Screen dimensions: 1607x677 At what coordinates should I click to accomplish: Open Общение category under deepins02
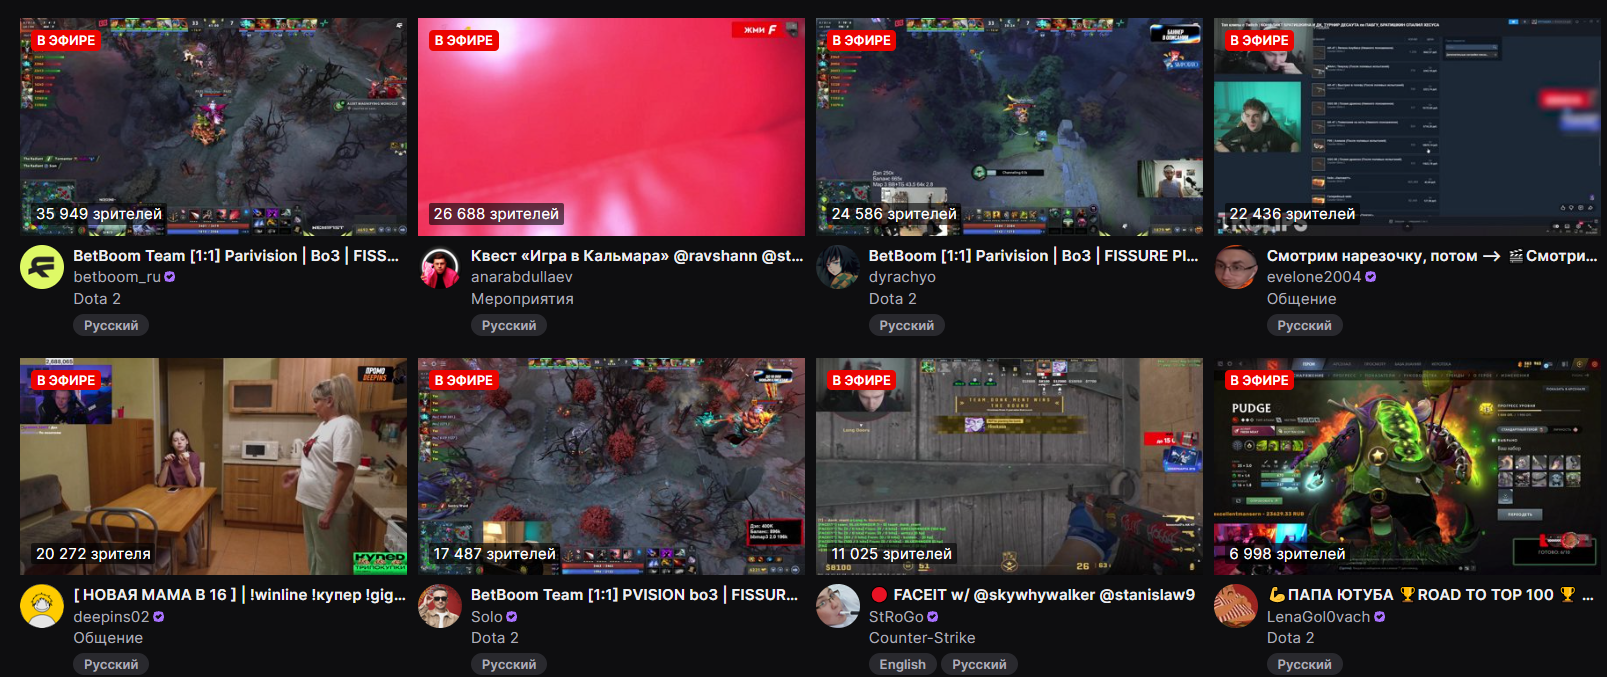click(x=108, y=638)
